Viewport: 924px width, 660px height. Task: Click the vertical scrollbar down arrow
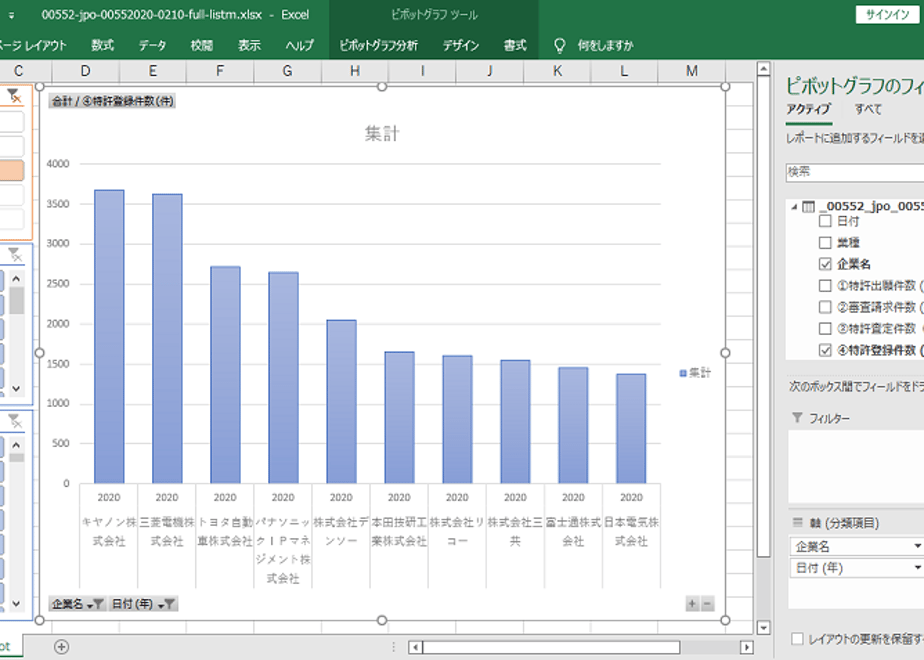click(763, 628)
